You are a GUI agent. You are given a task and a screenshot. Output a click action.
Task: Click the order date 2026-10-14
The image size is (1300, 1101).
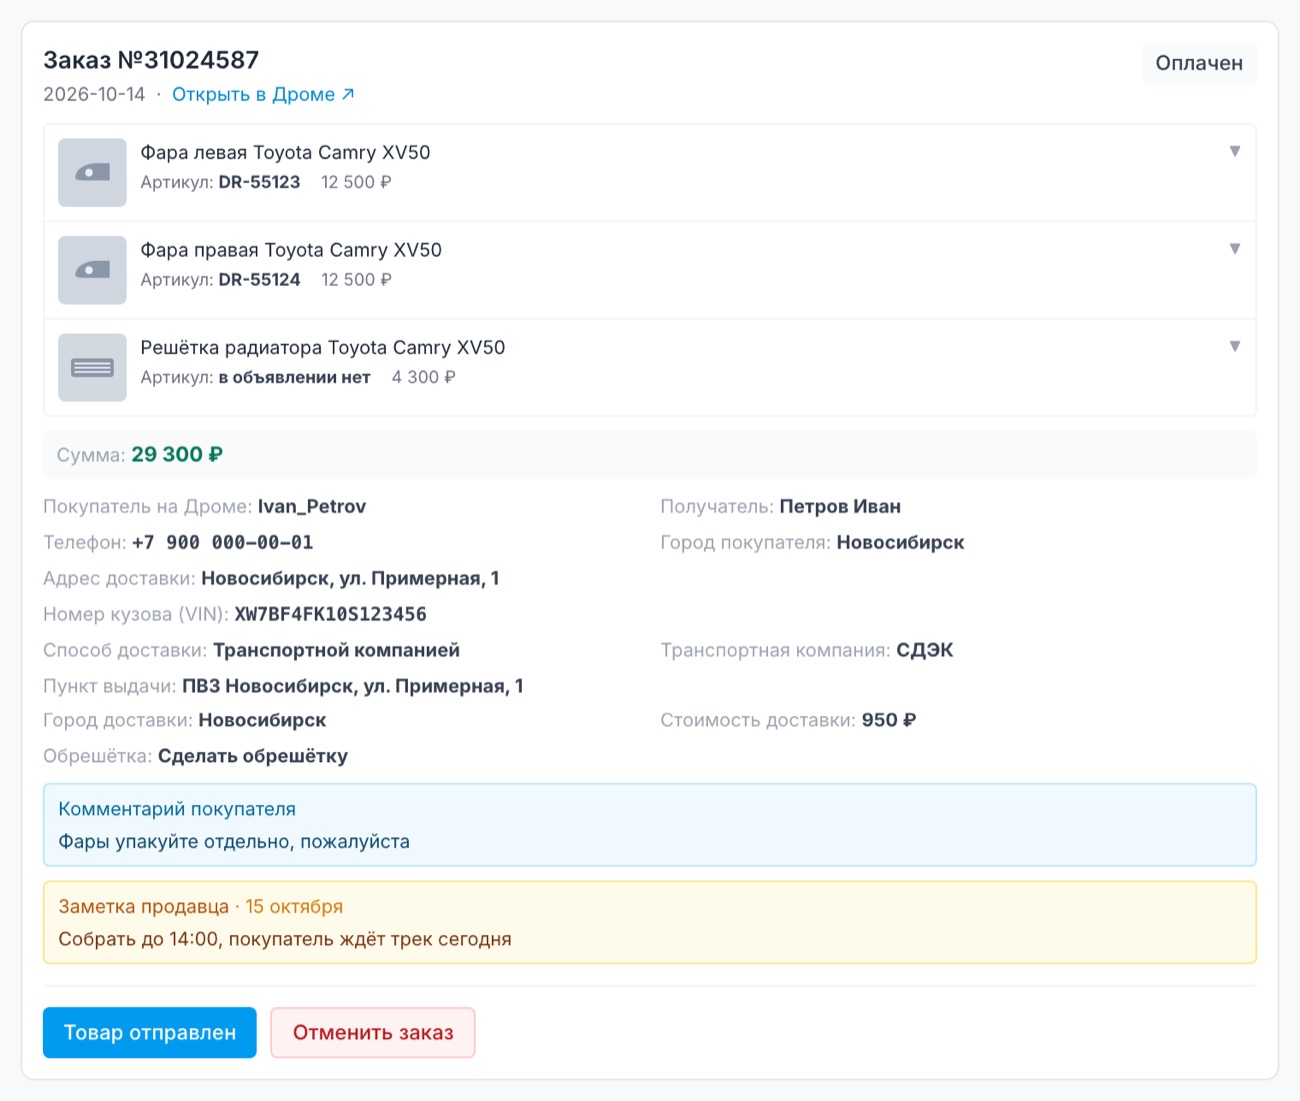point(94,94)
